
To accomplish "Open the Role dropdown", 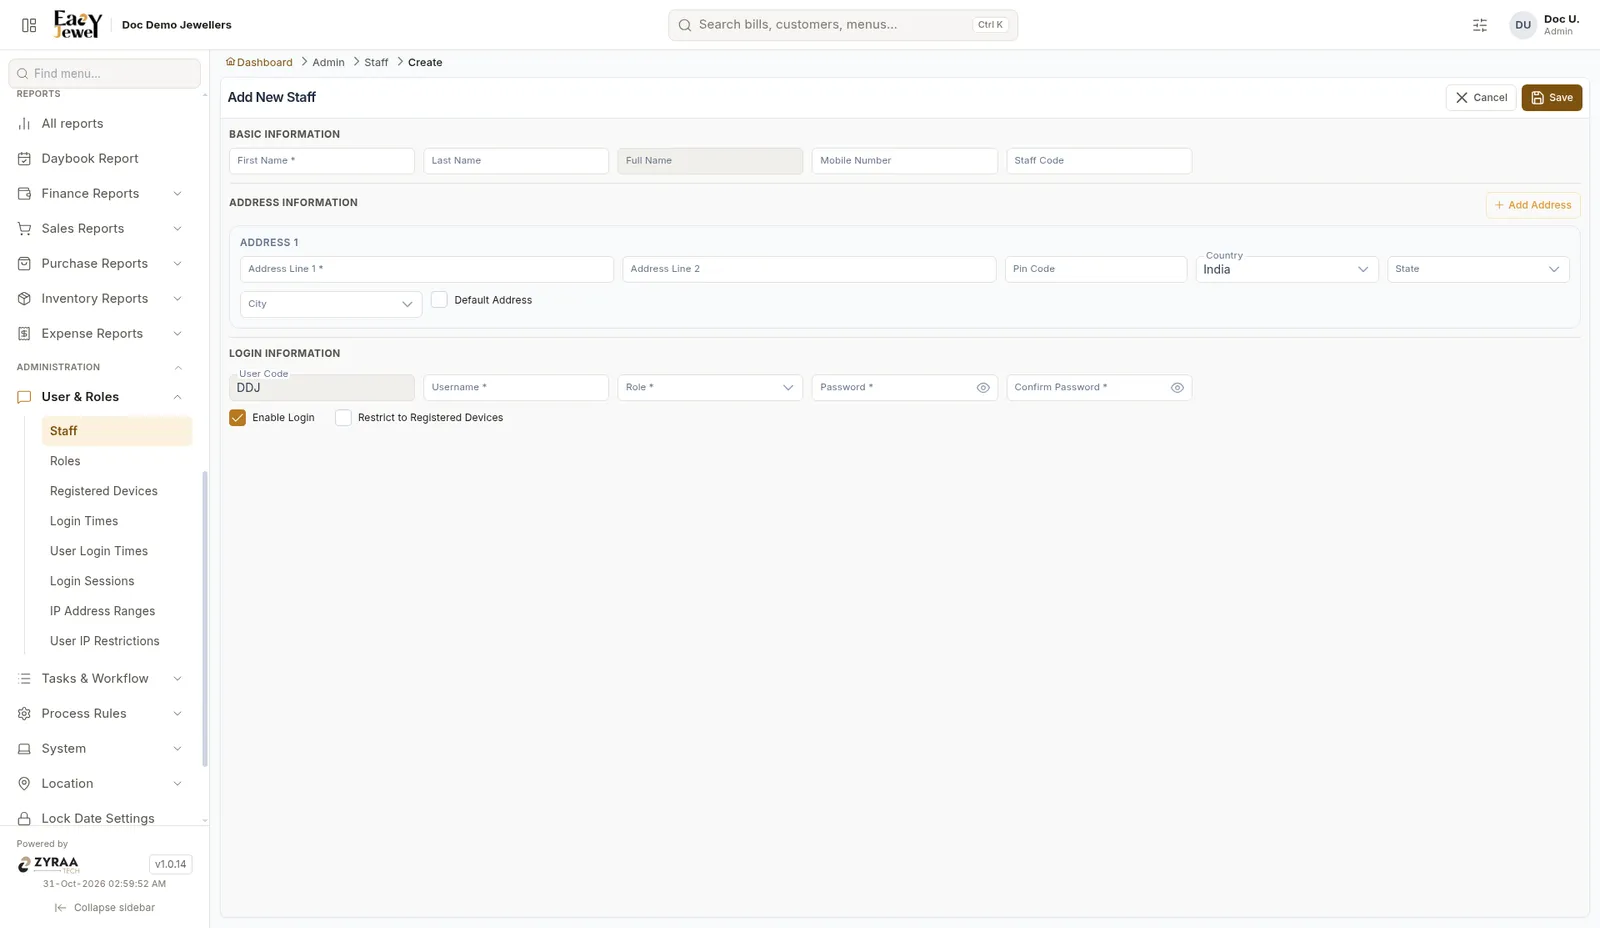I will (710, 388).
